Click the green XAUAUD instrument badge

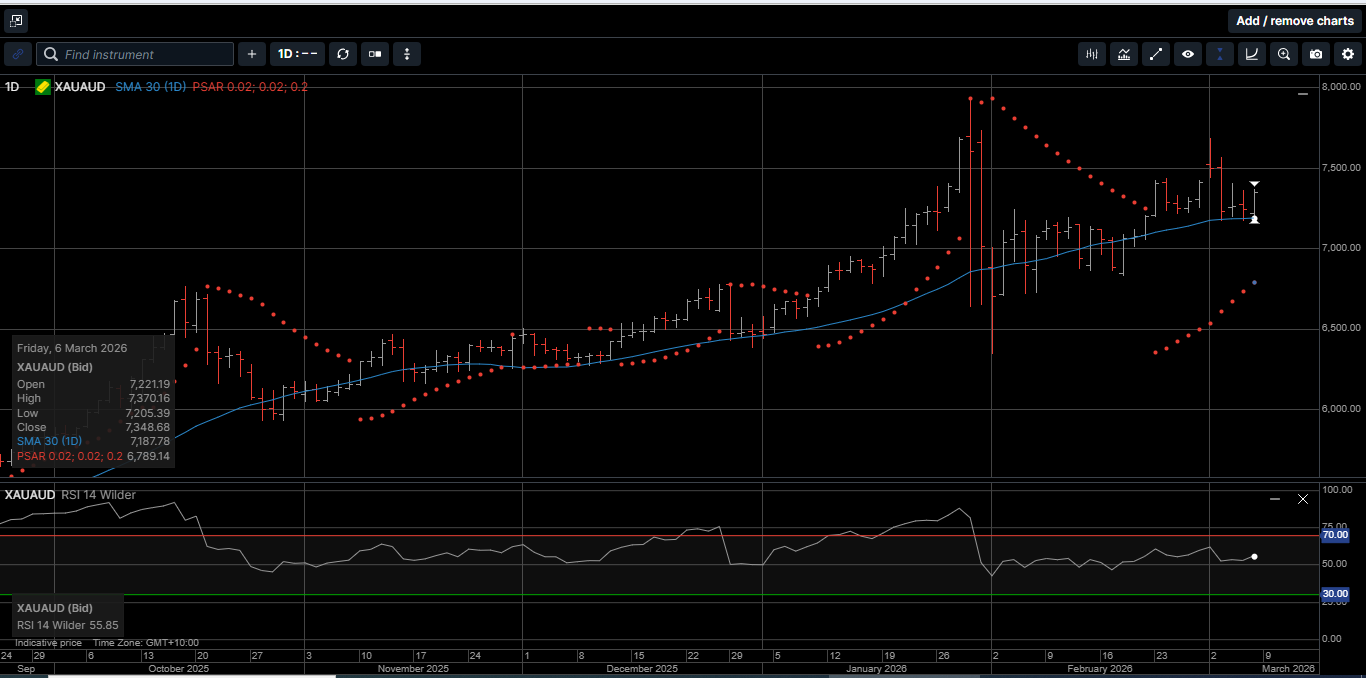pos(42,87)
